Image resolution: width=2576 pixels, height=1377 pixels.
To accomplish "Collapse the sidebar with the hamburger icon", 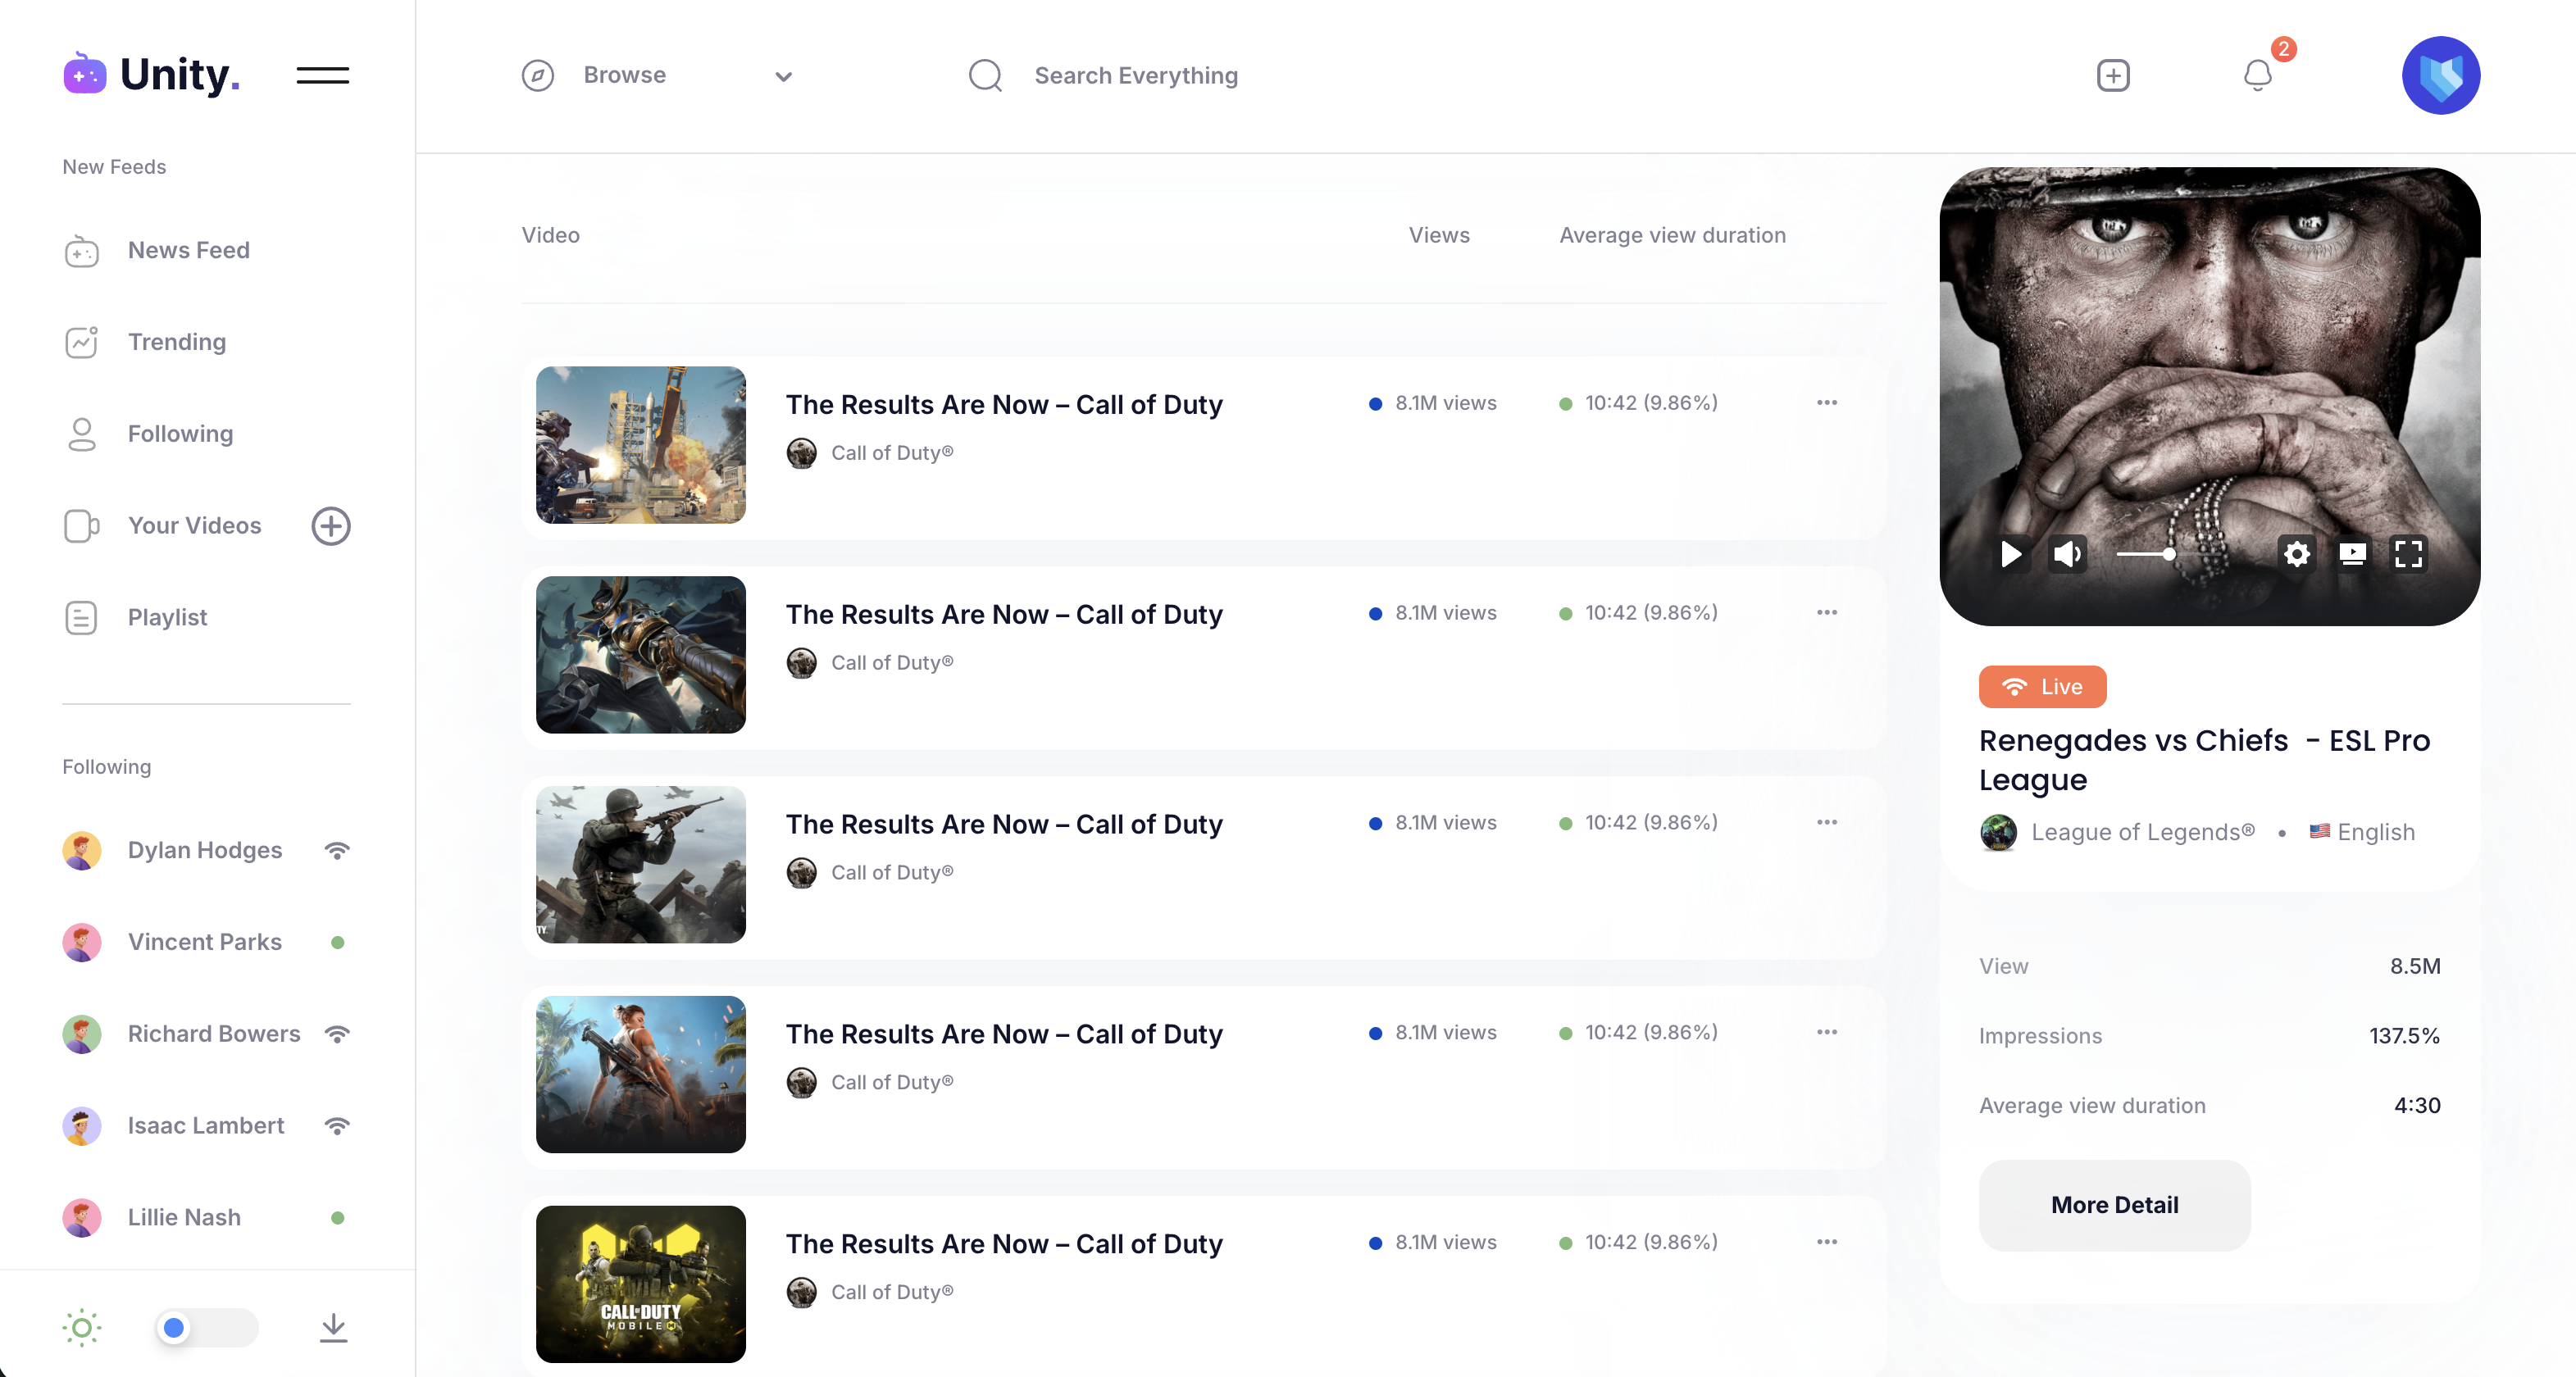I will 322,75.
